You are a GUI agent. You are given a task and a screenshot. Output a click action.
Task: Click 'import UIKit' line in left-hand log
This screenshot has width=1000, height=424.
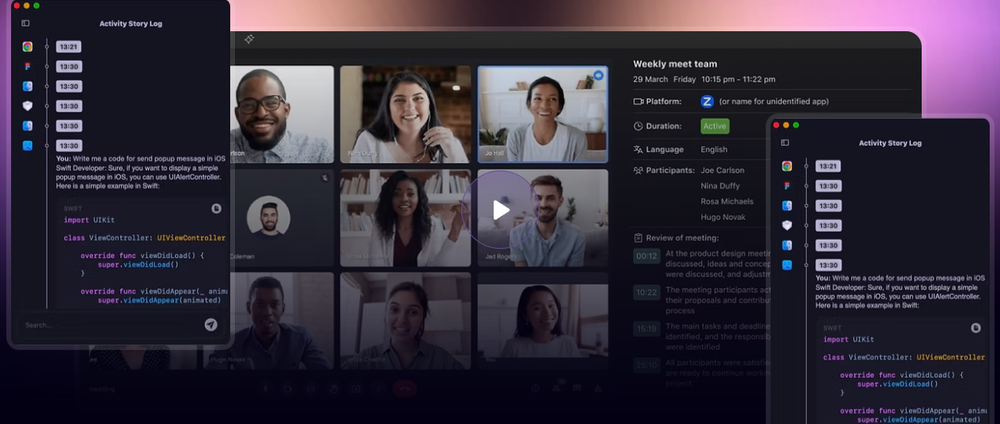click(89, 220)
